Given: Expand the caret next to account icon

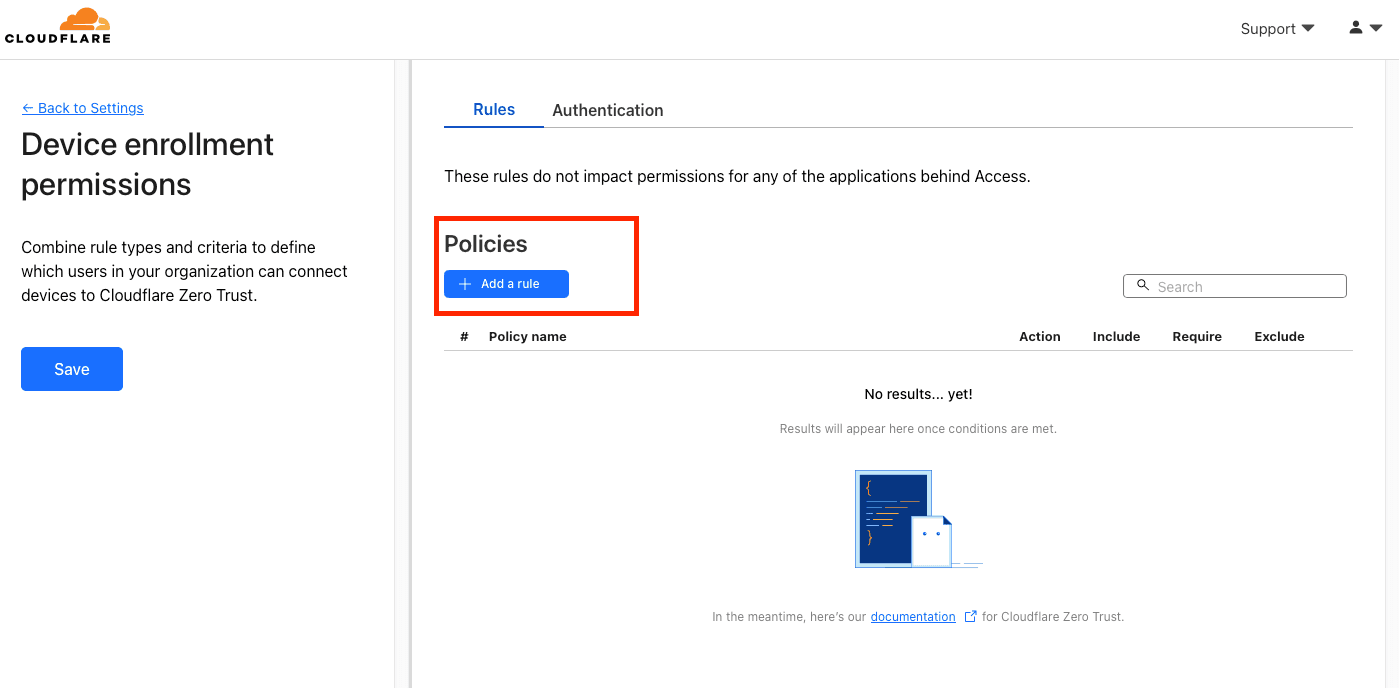Looking at the screenshot, I should point(1376,28).
